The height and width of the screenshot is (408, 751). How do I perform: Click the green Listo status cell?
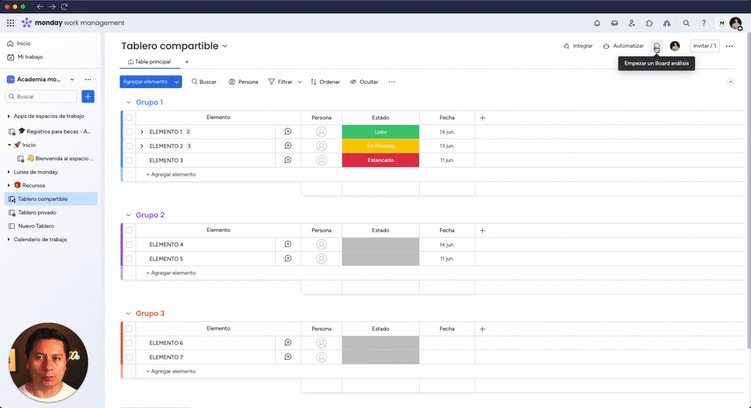pyautogui.click(x=380, y=132)
